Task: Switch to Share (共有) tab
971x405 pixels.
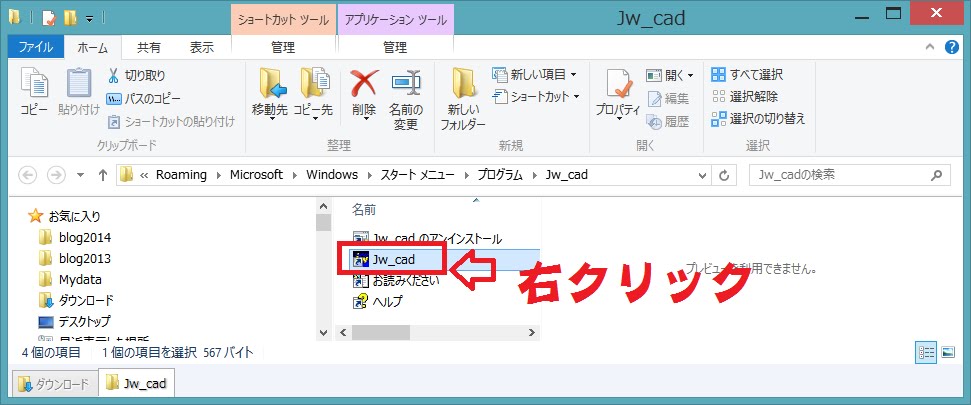Action: pos(149,48)
